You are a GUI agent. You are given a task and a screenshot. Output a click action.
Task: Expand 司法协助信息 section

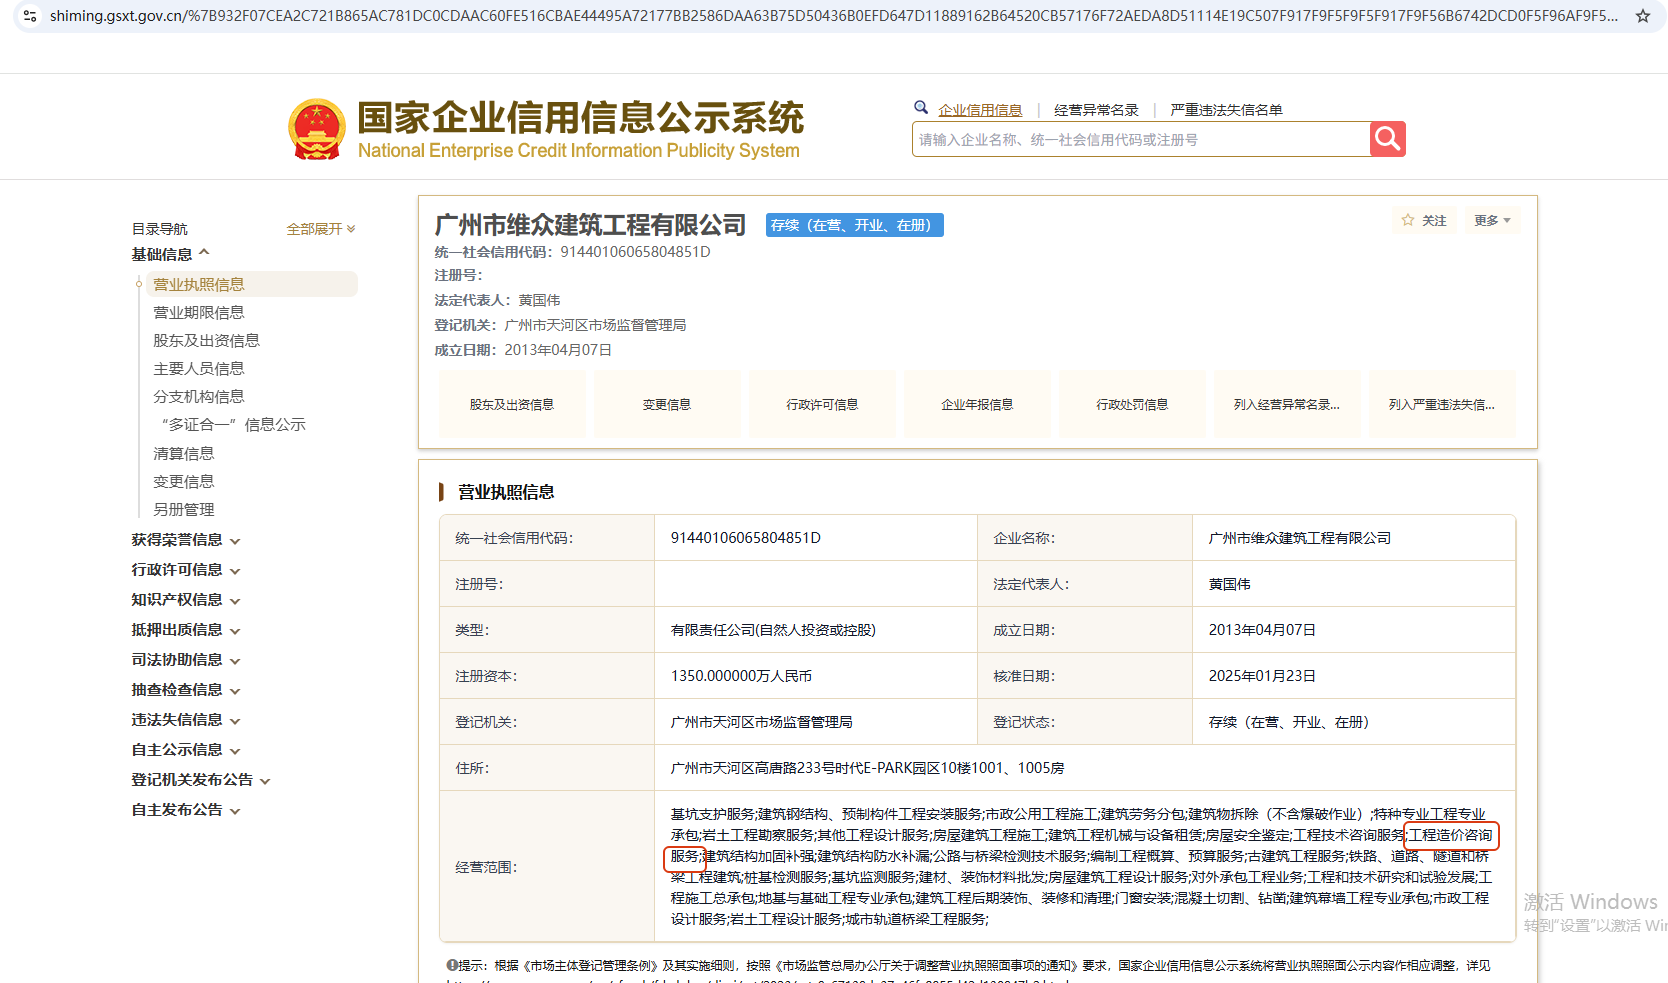pyautogui.click(x=186, y=660)
